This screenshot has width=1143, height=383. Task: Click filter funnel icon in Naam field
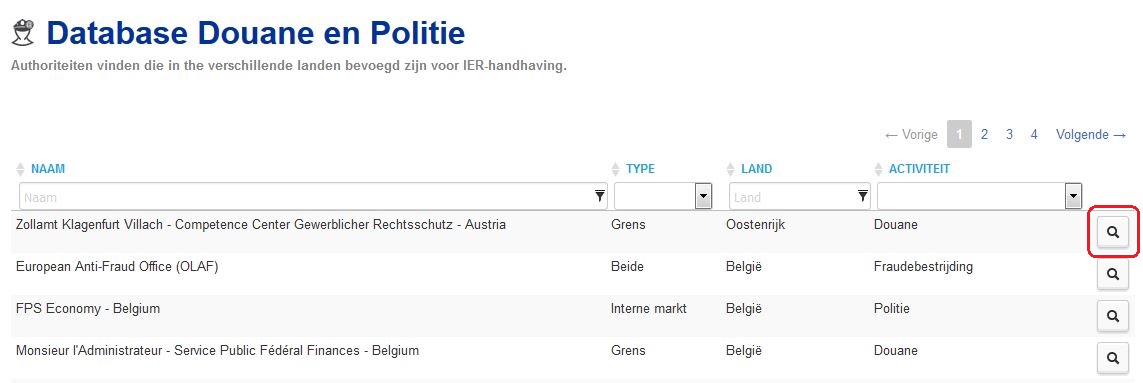coord(600,196)
